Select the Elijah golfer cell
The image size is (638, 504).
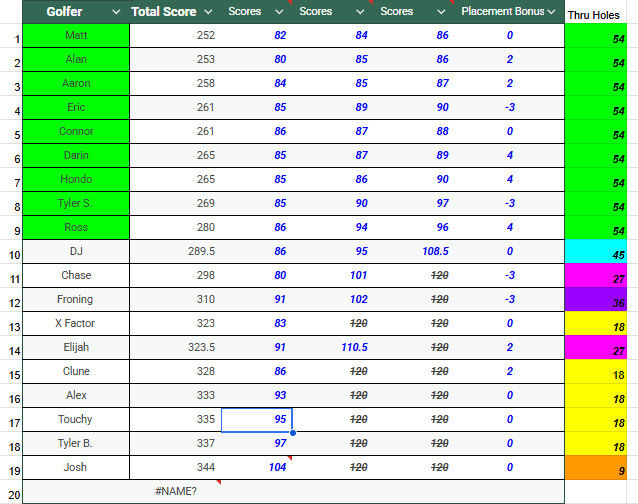pos(76,347)
